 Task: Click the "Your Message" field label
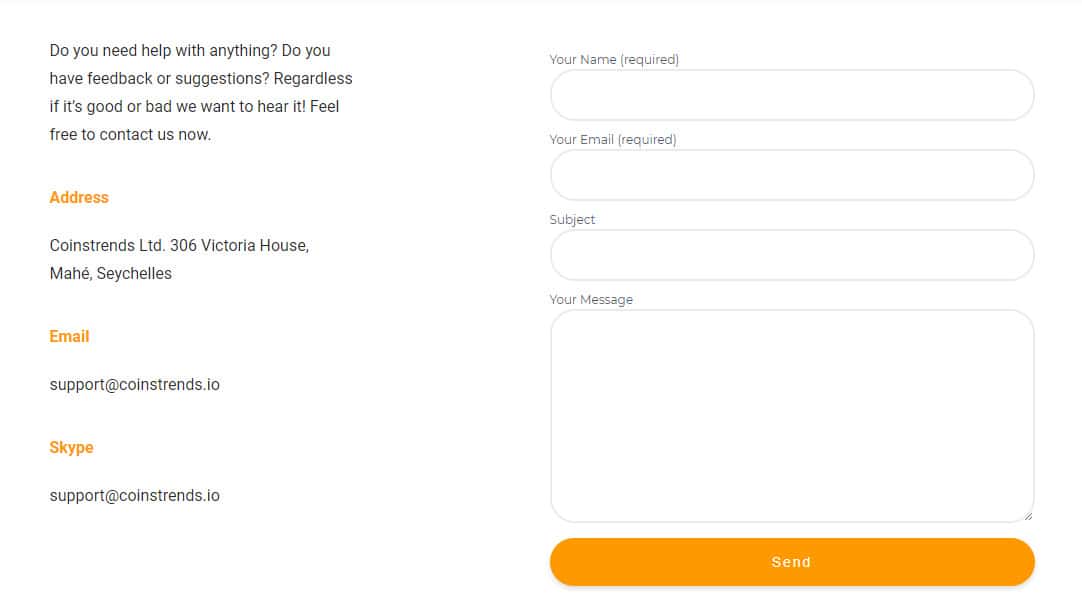591,300
